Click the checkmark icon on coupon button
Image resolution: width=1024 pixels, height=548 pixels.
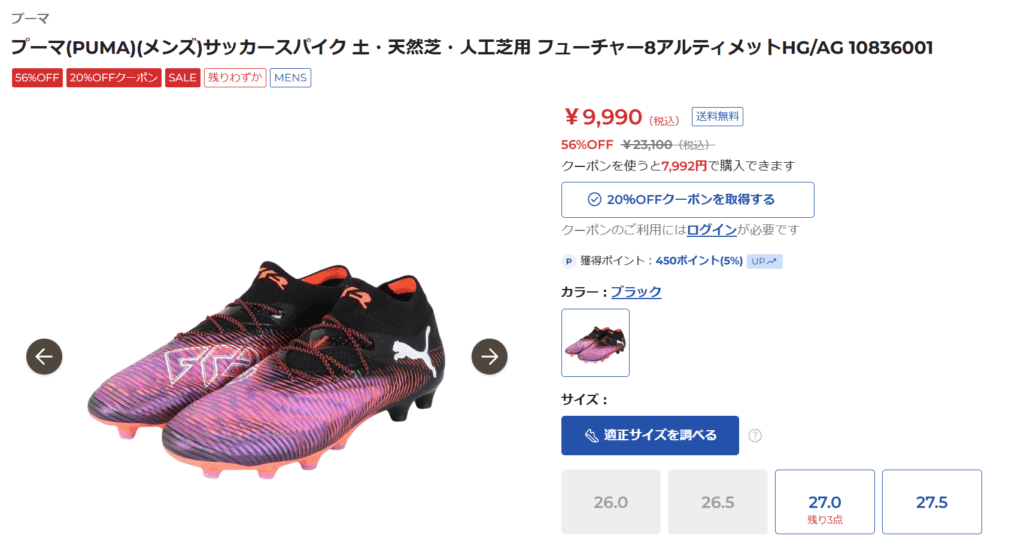[594, 199]
